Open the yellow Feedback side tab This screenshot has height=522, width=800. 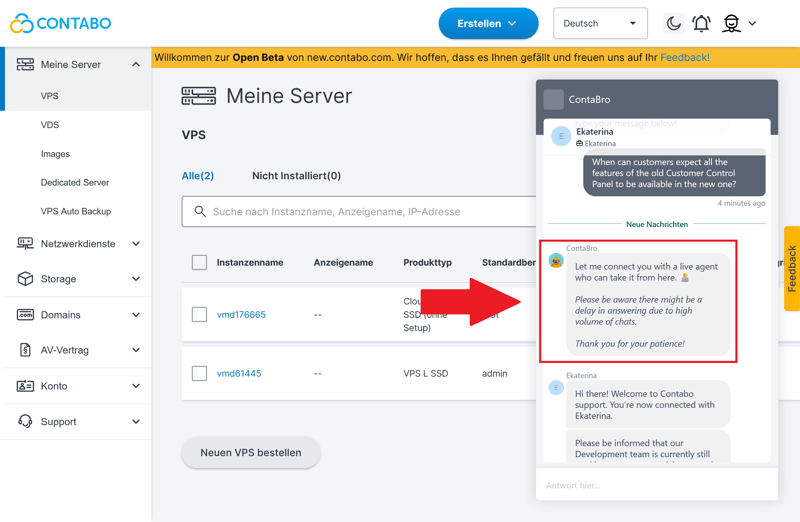pyautogui.click(x=791, y=269)
